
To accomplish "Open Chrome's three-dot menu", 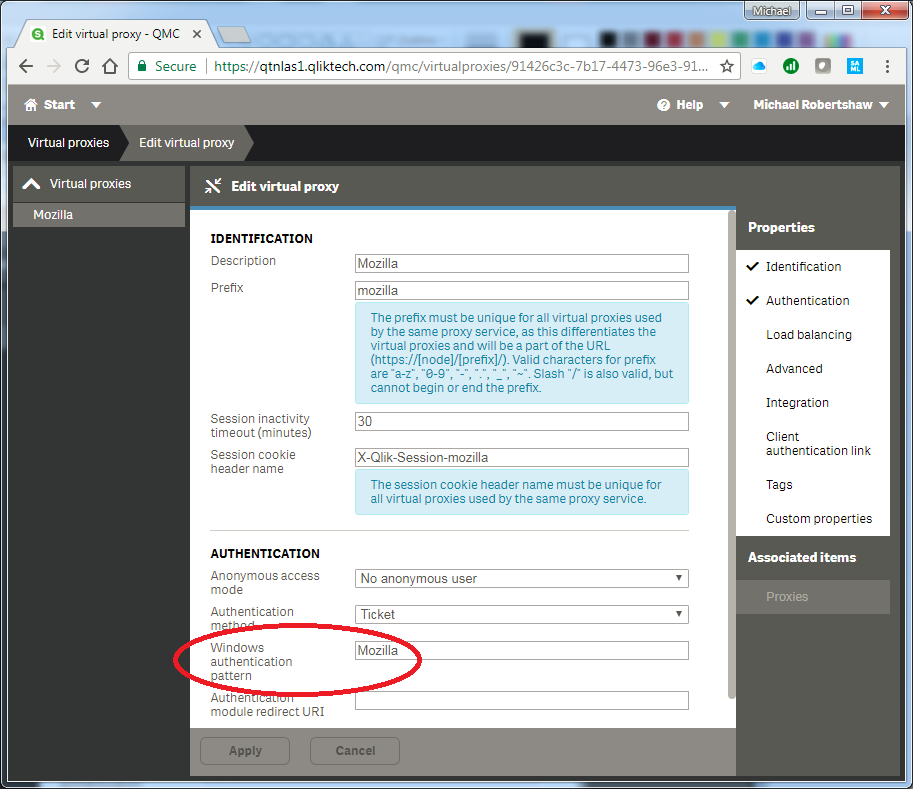I will (887, 66).
